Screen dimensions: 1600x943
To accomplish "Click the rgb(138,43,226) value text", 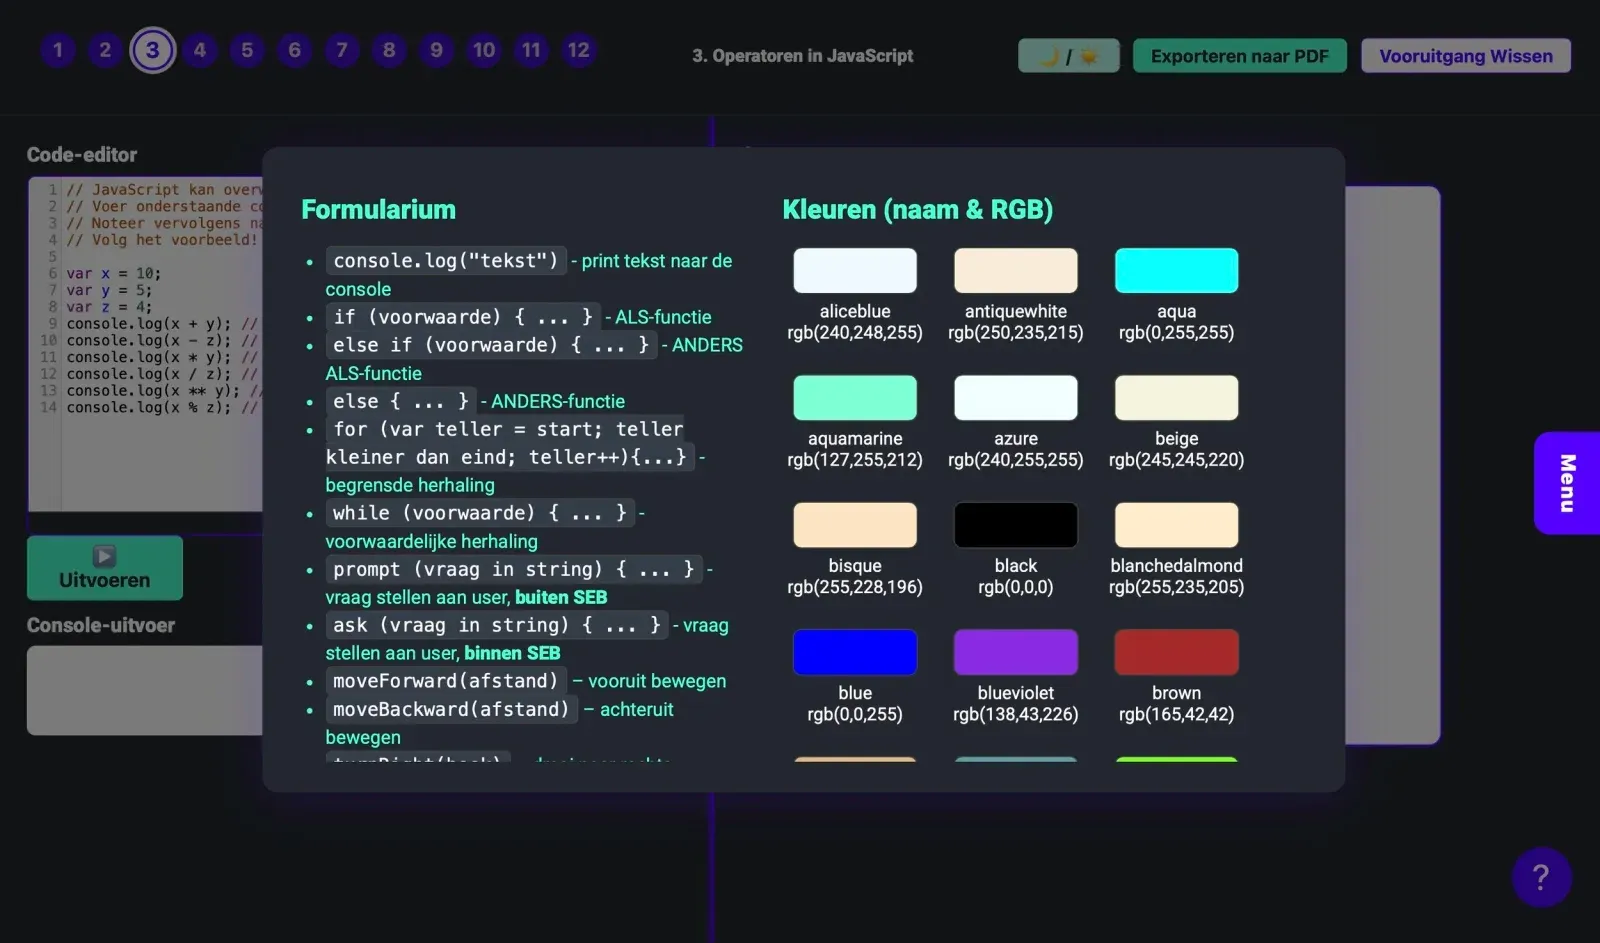I will (x=1016, y=714).
